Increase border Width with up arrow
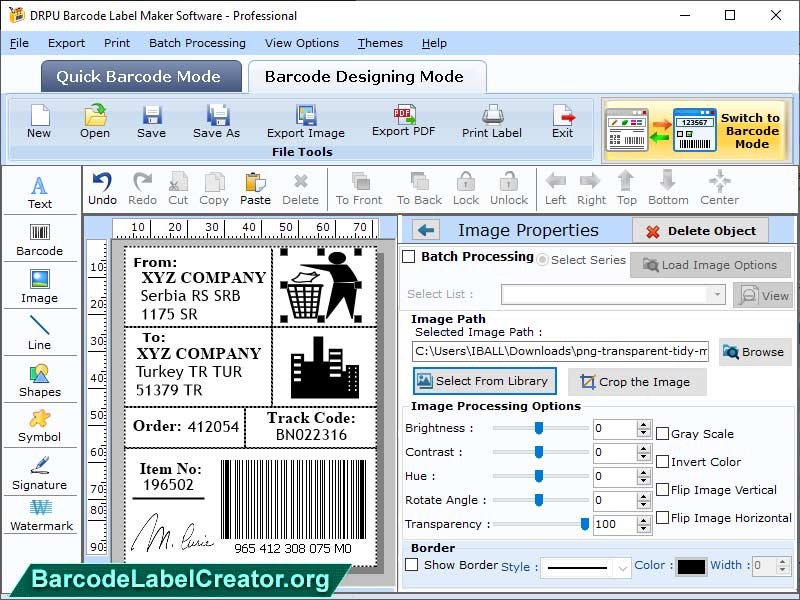 tap(783, 561)
